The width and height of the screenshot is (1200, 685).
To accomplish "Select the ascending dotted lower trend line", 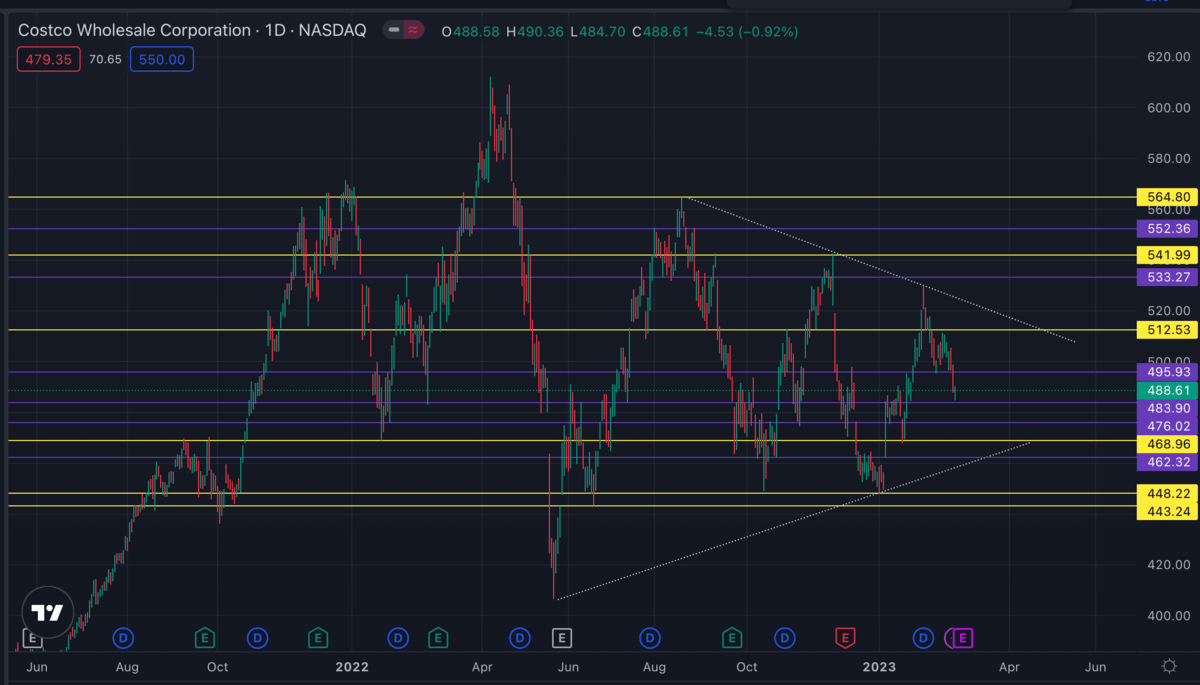I will point(795,520).
